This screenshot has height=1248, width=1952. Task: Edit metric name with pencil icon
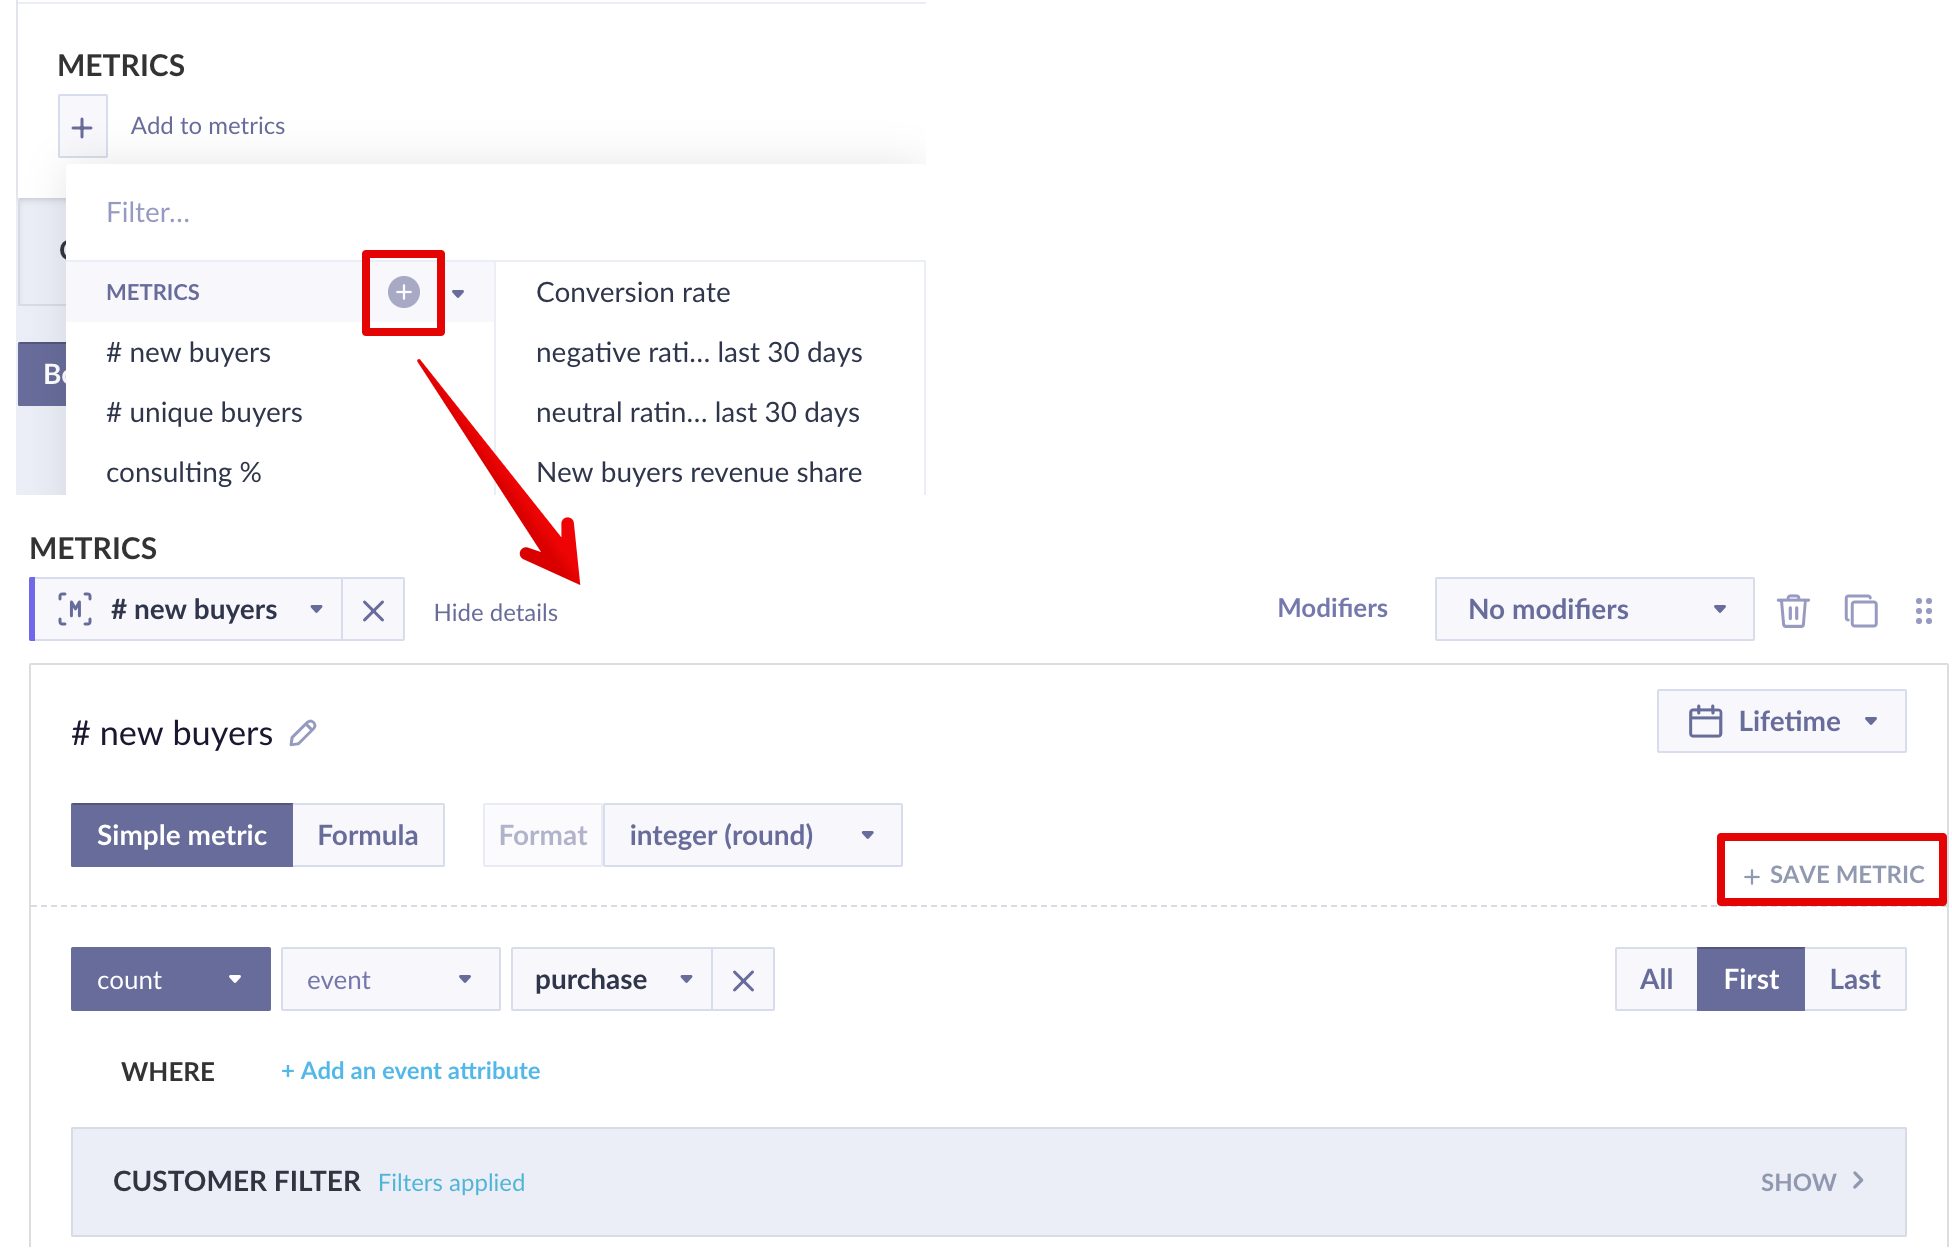tap(303, 733)
